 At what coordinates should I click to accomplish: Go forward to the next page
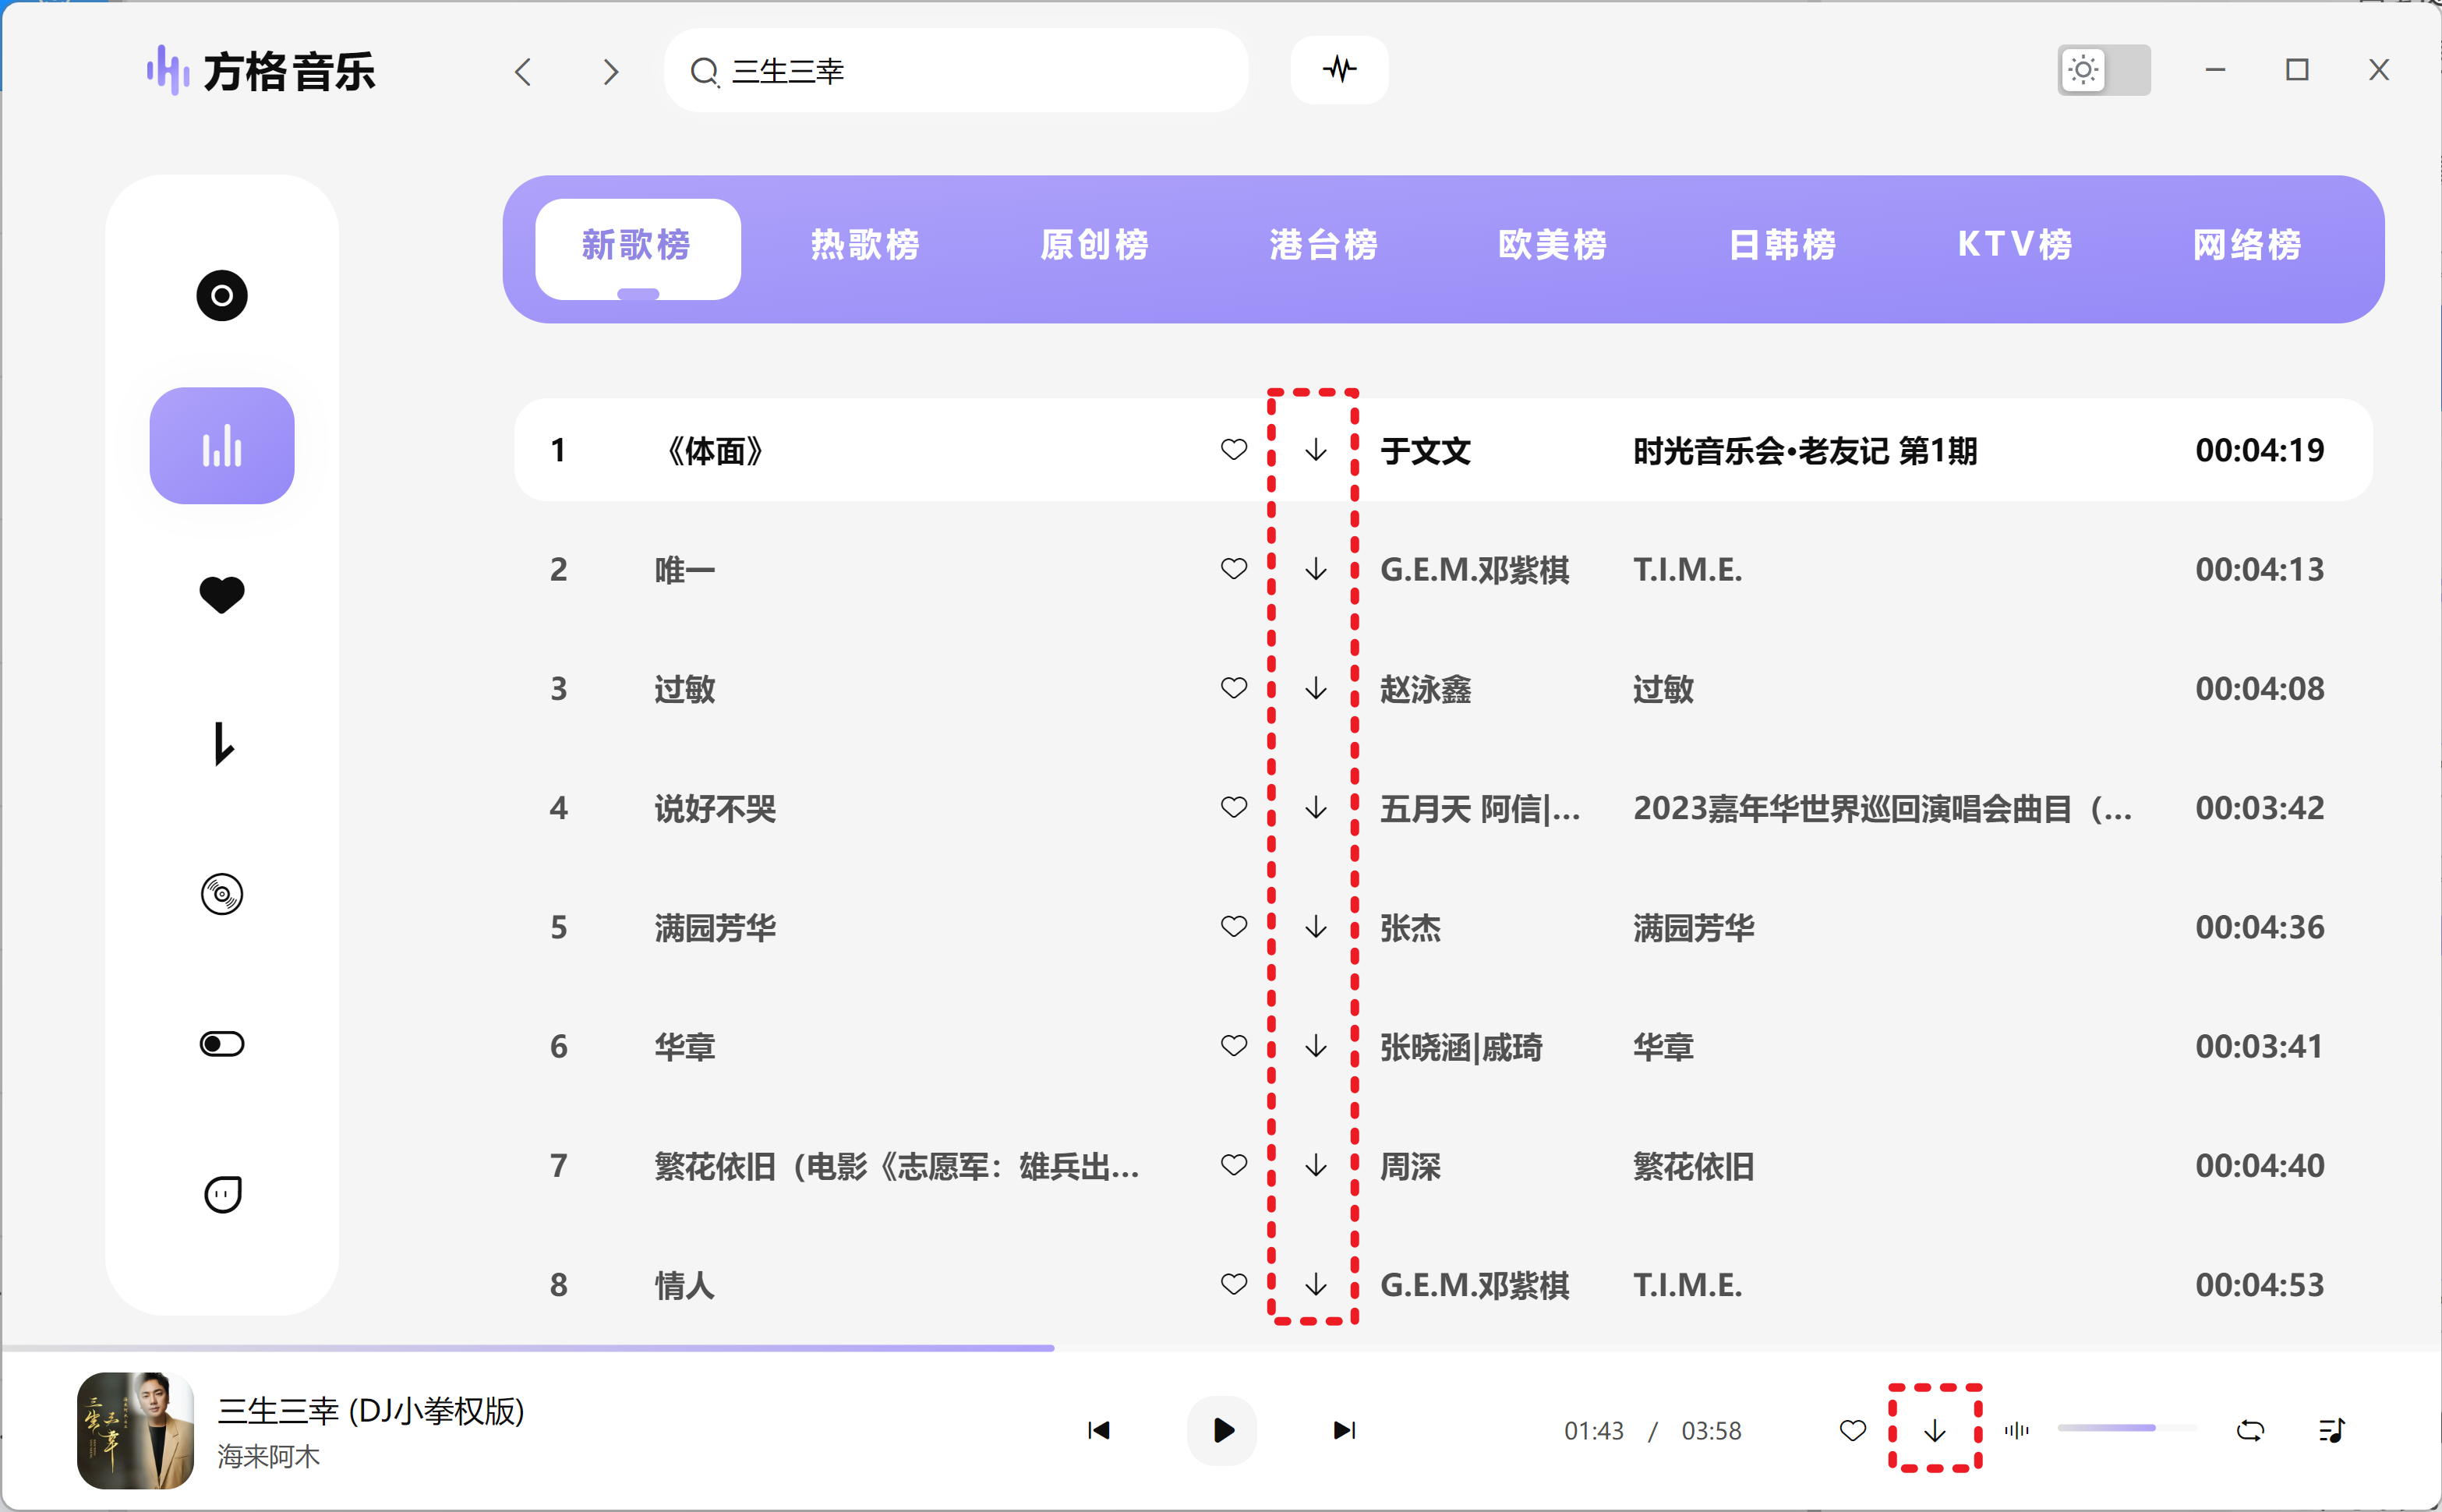point(611,72)
